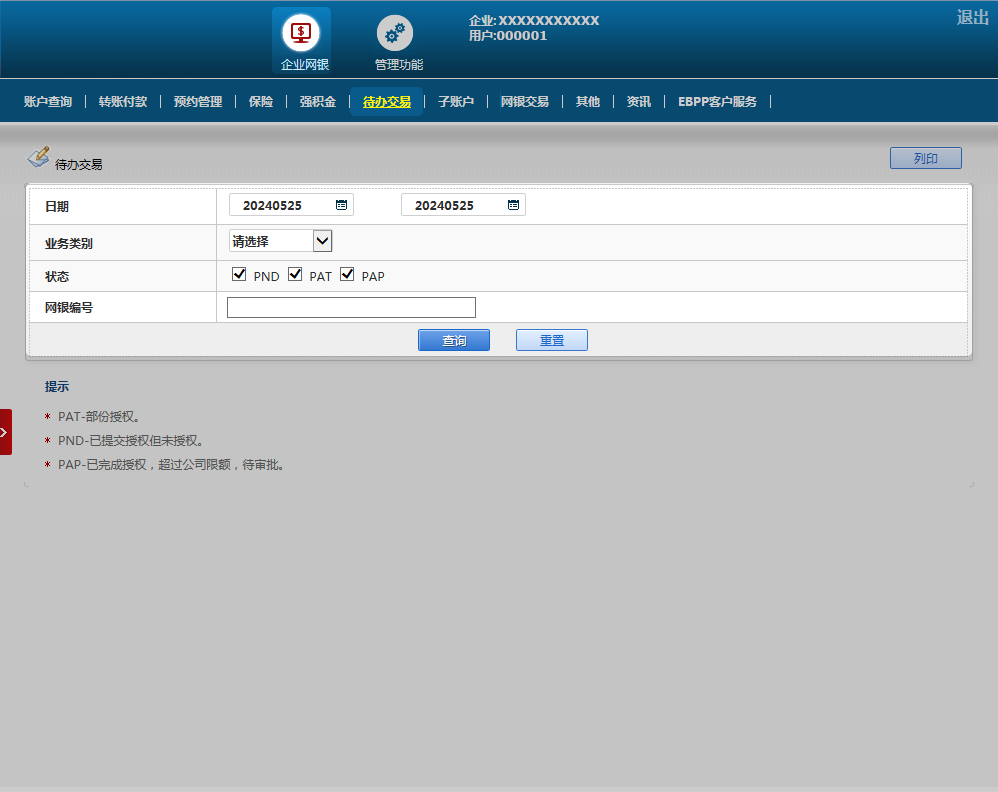998x792 pixels.
Task: Toggle the PAT status checkbox
Action: coord(295,275)
